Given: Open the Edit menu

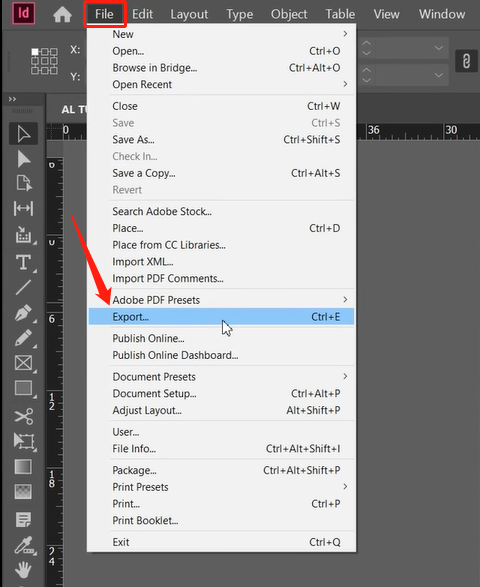Looking at the screenshot, I should [142, 14].
